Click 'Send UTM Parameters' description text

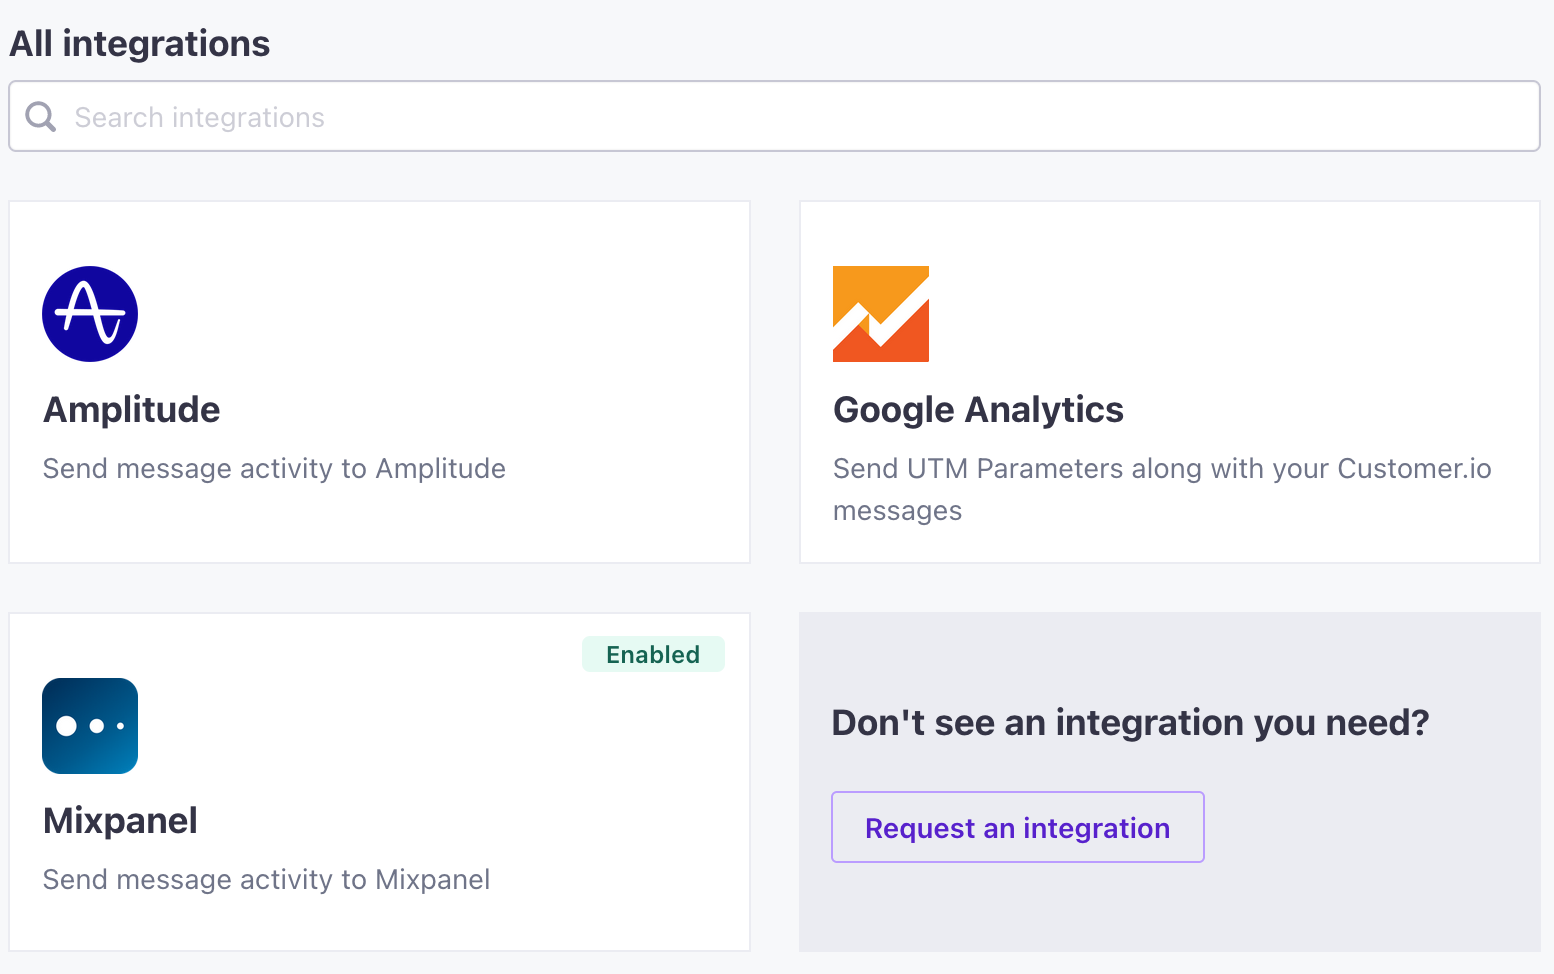coord(1162,489)
